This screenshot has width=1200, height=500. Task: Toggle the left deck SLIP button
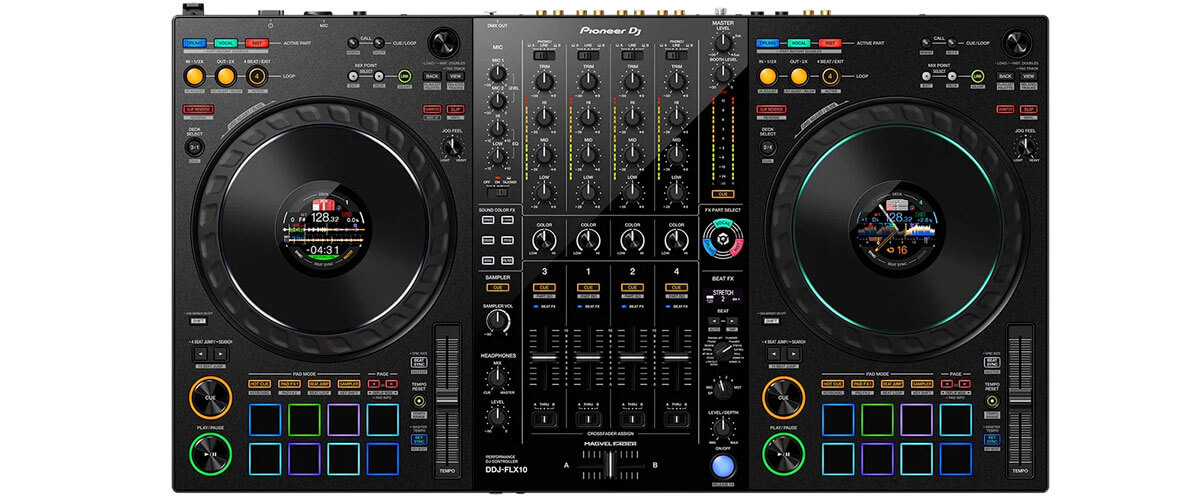click(x=456, y=109)
